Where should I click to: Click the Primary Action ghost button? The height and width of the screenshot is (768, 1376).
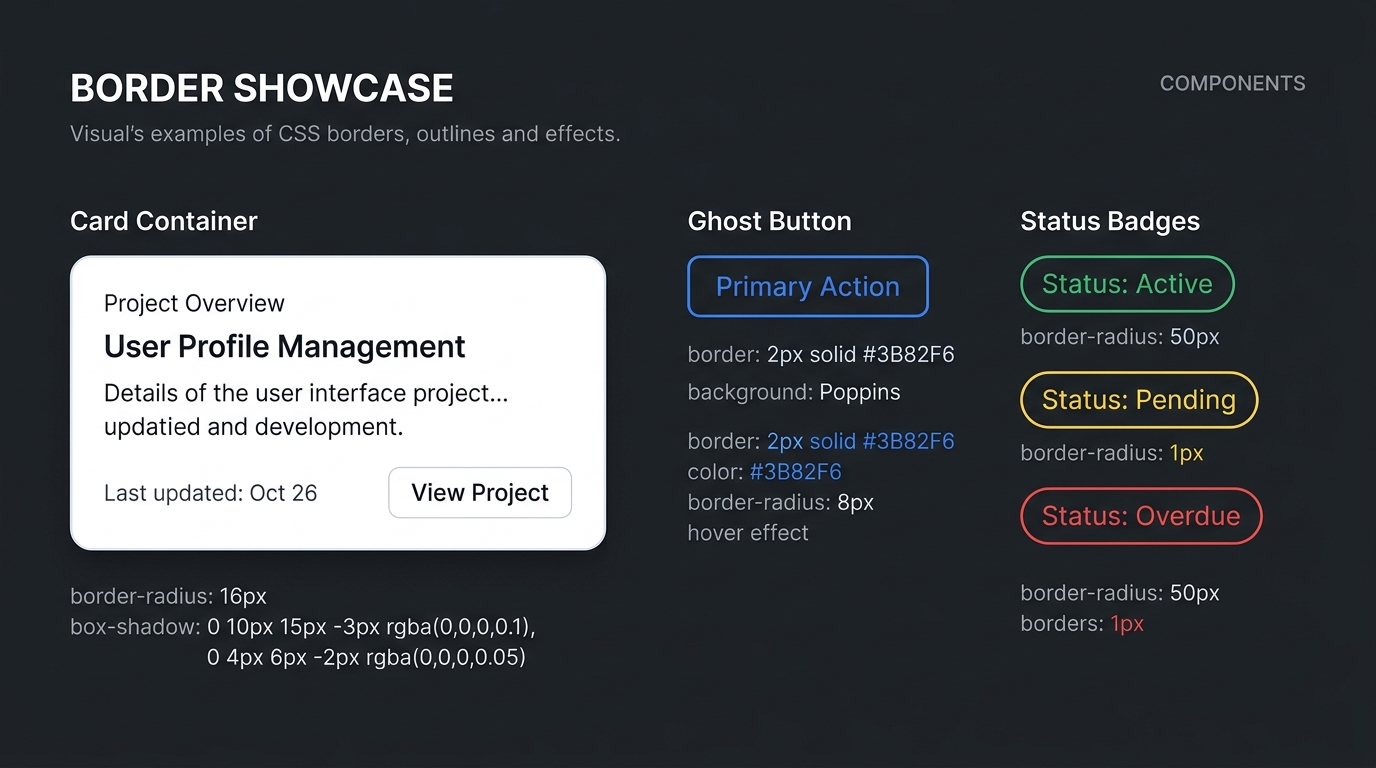click(x=808, y=287)
